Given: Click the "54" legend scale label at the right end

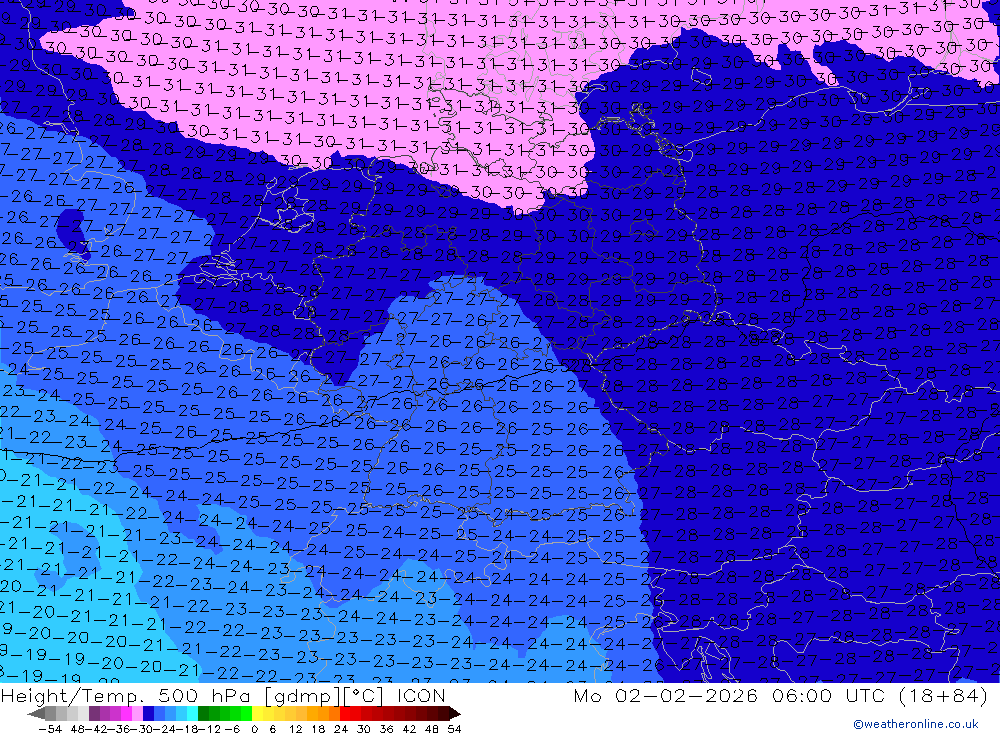Looking at the screenshot, I should point(454,729).
